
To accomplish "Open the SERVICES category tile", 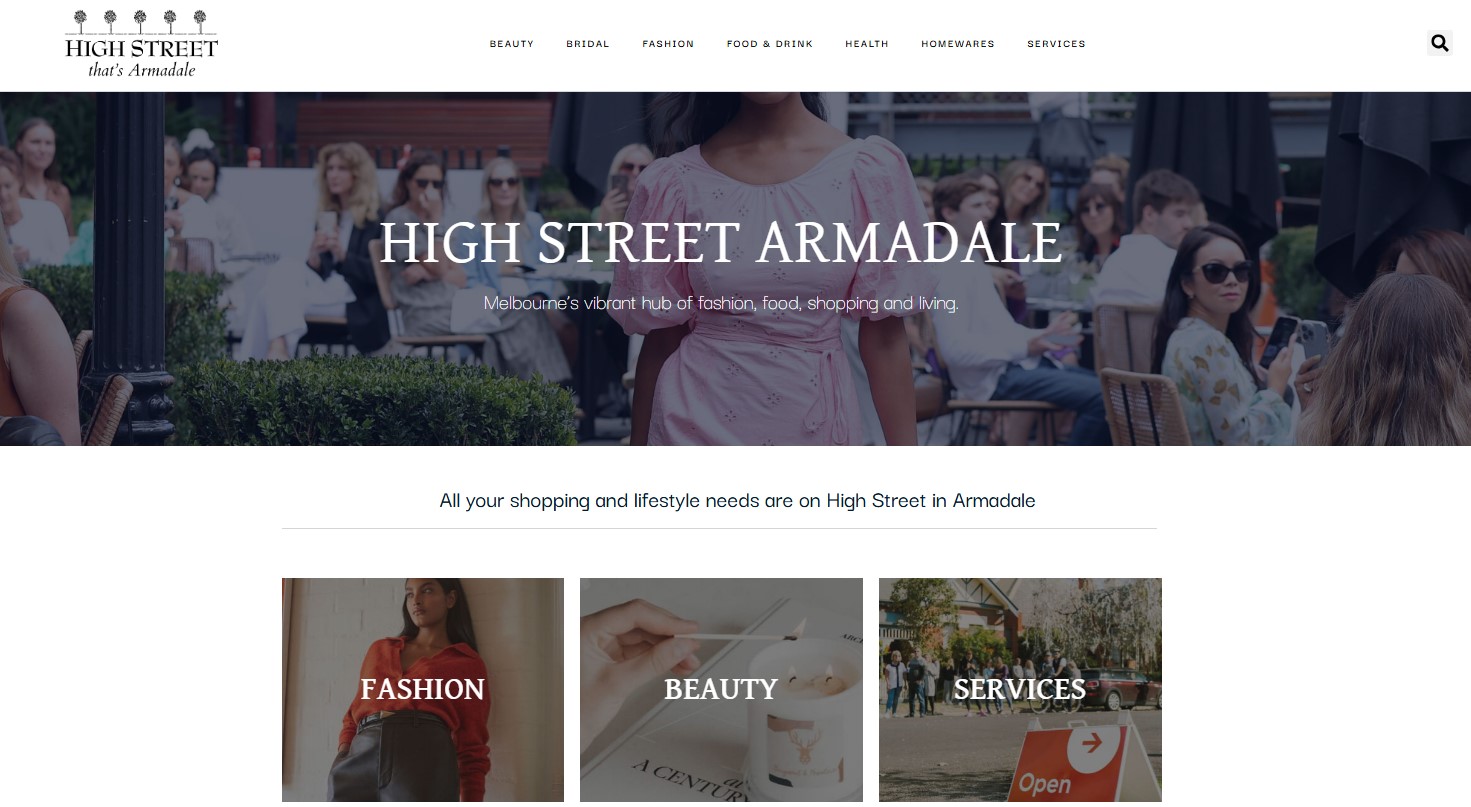I will point(1020,690).
